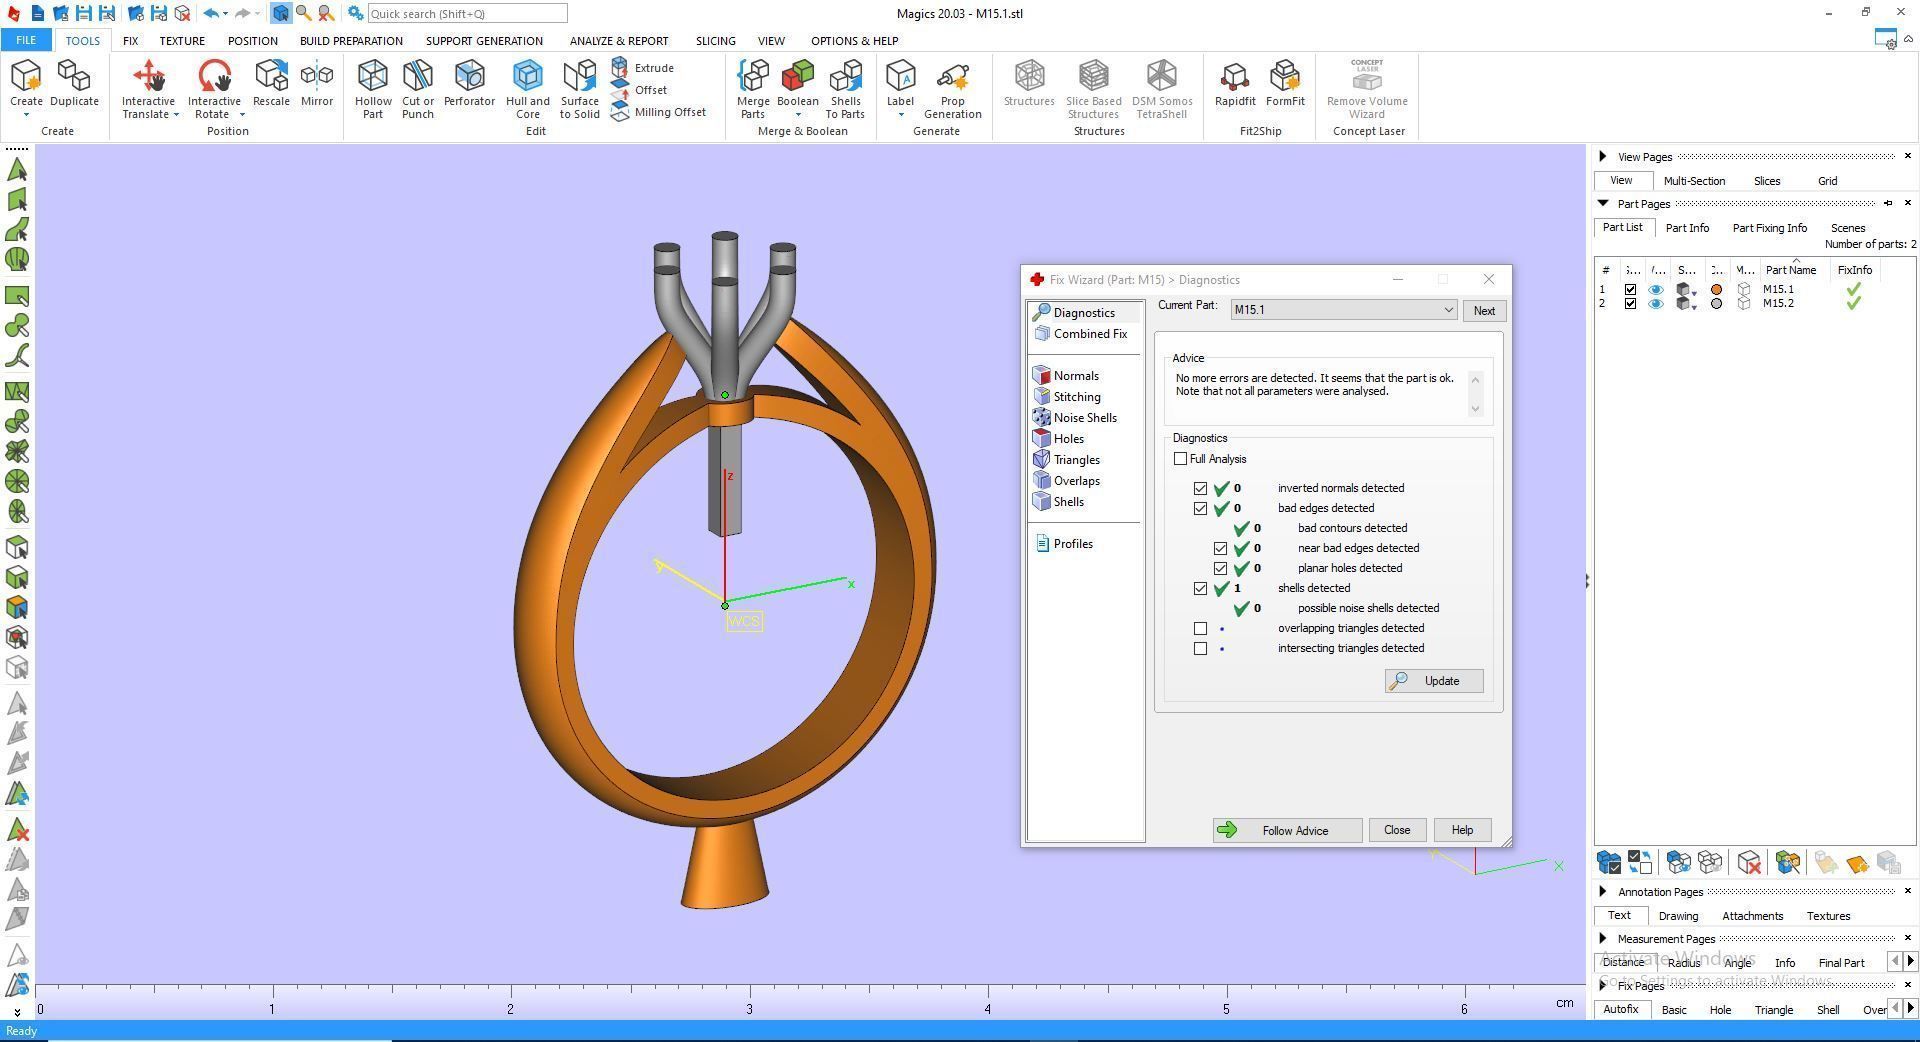Image resolution: width=1920 pixels, height=1042 pixels.
Task: Open the Boolean dropdown arrow
Action: click(x=797, y=115)
